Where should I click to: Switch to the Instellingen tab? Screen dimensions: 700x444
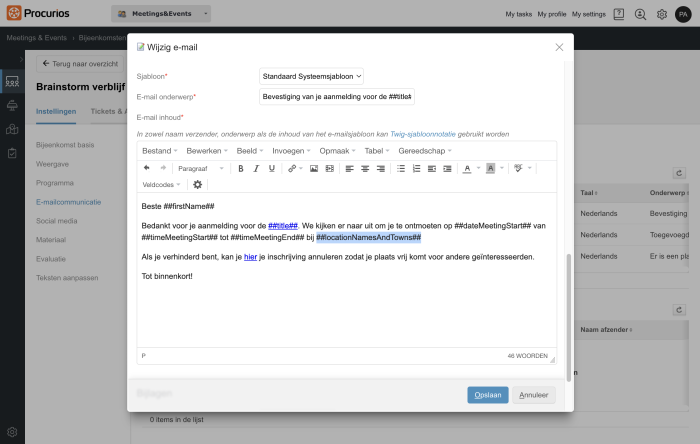(x=56, y=112)
